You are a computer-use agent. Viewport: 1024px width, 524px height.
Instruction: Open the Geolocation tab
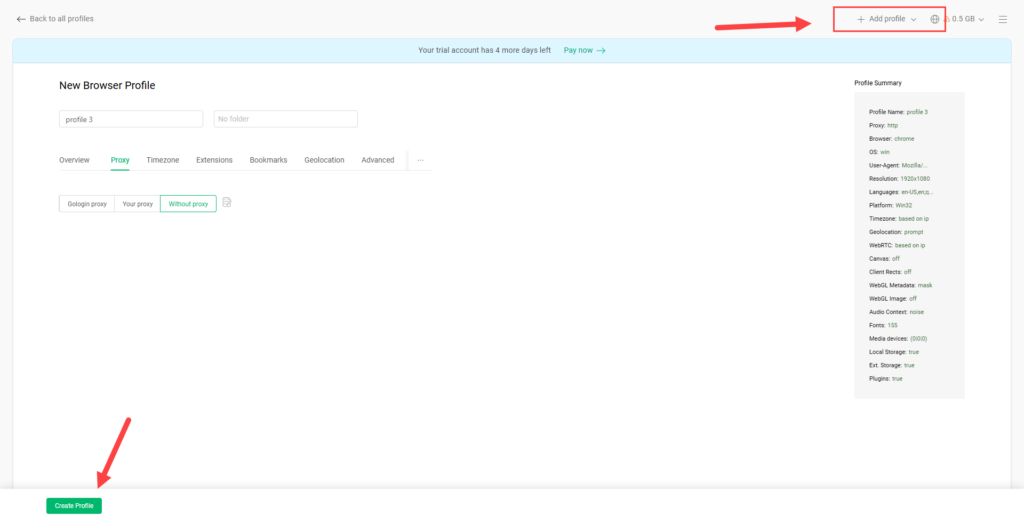point(324,160)
